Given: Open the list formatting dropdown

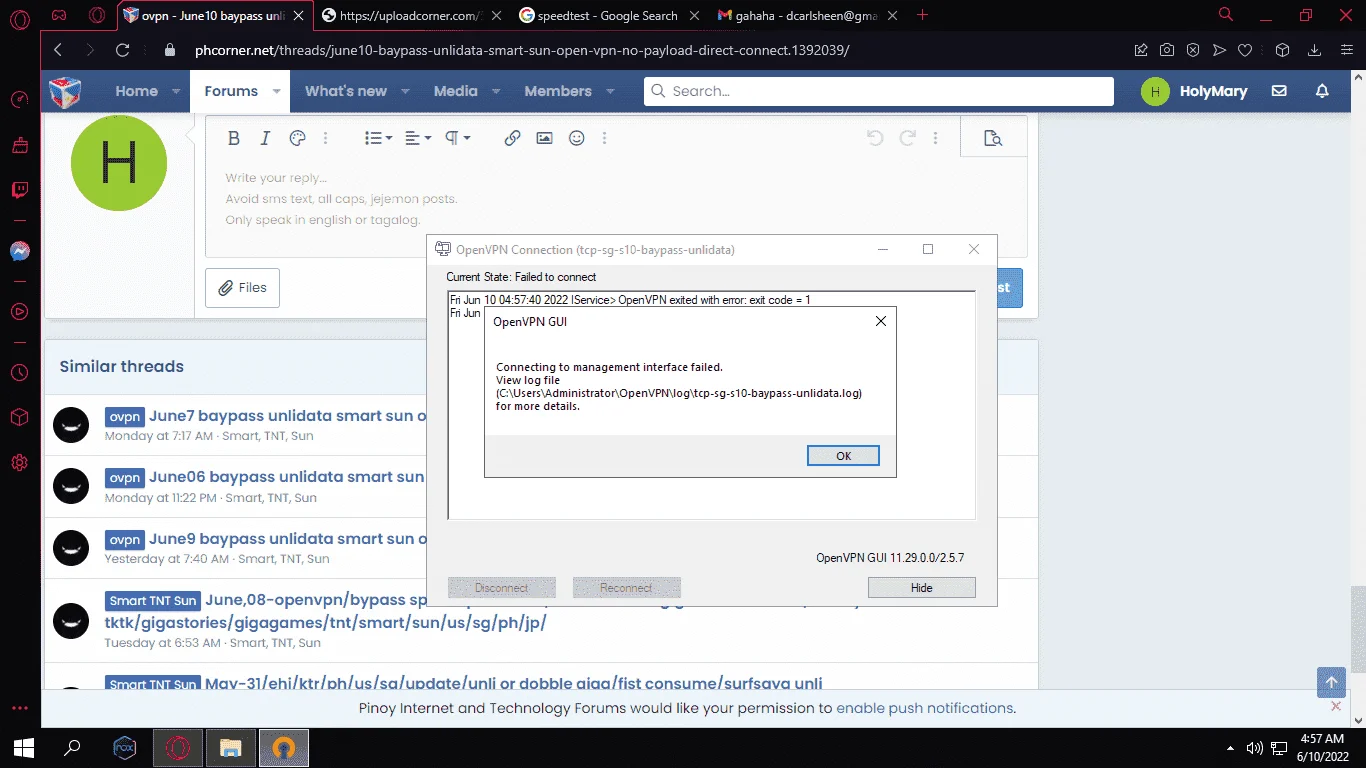Looking at the screenshot, I should tap(378, 138).
